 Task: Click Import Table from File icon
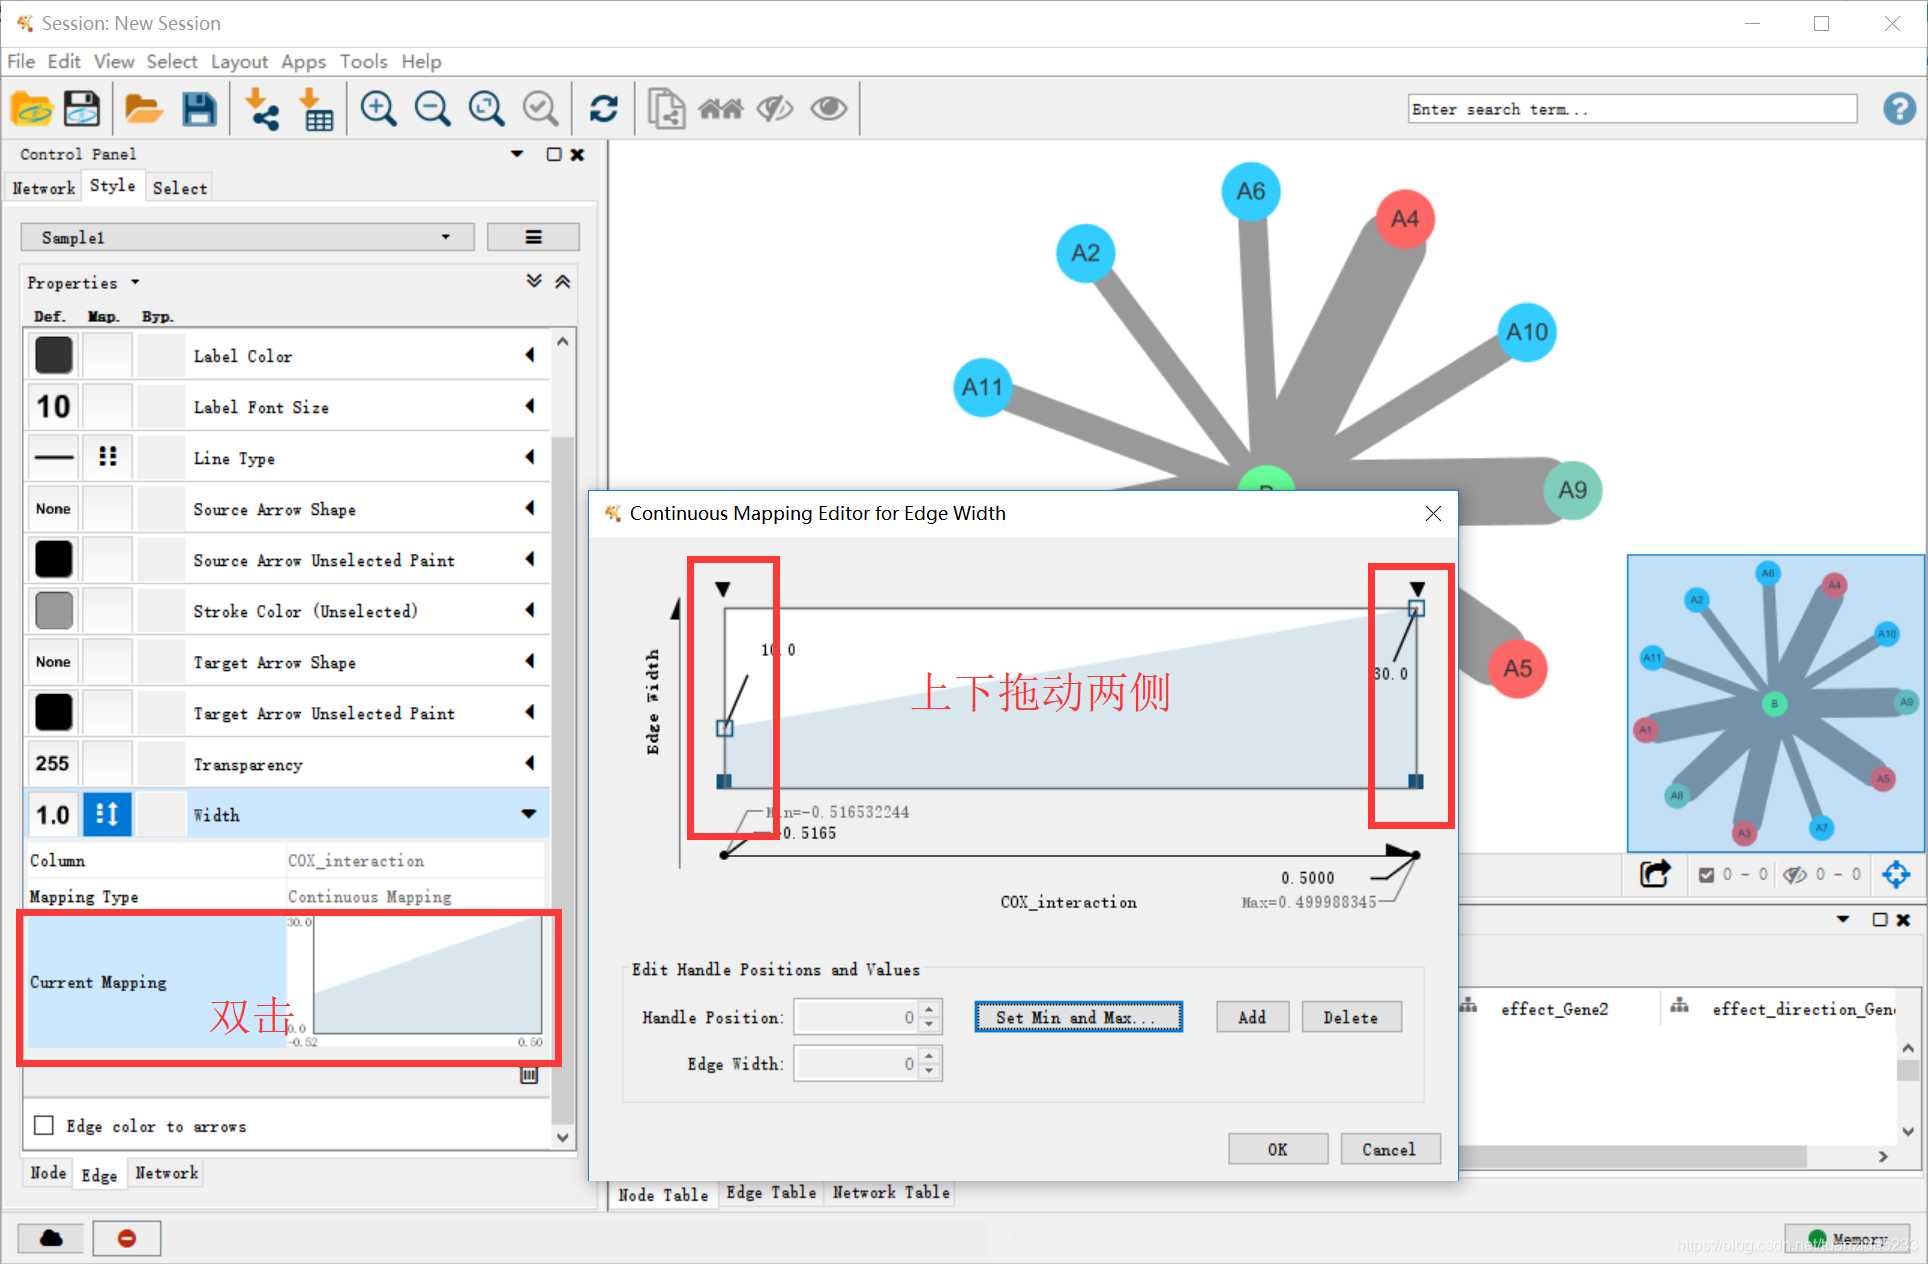pyautogui.click(x=317, y=108)
